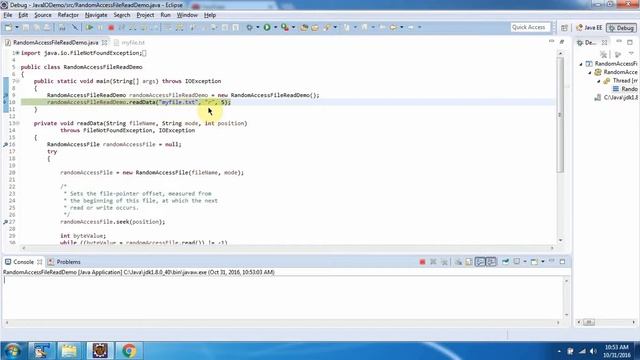The width and height of the screenshot is (640, 360).
Task: Click in the Quick Access field
Action: tap(530, 27)
